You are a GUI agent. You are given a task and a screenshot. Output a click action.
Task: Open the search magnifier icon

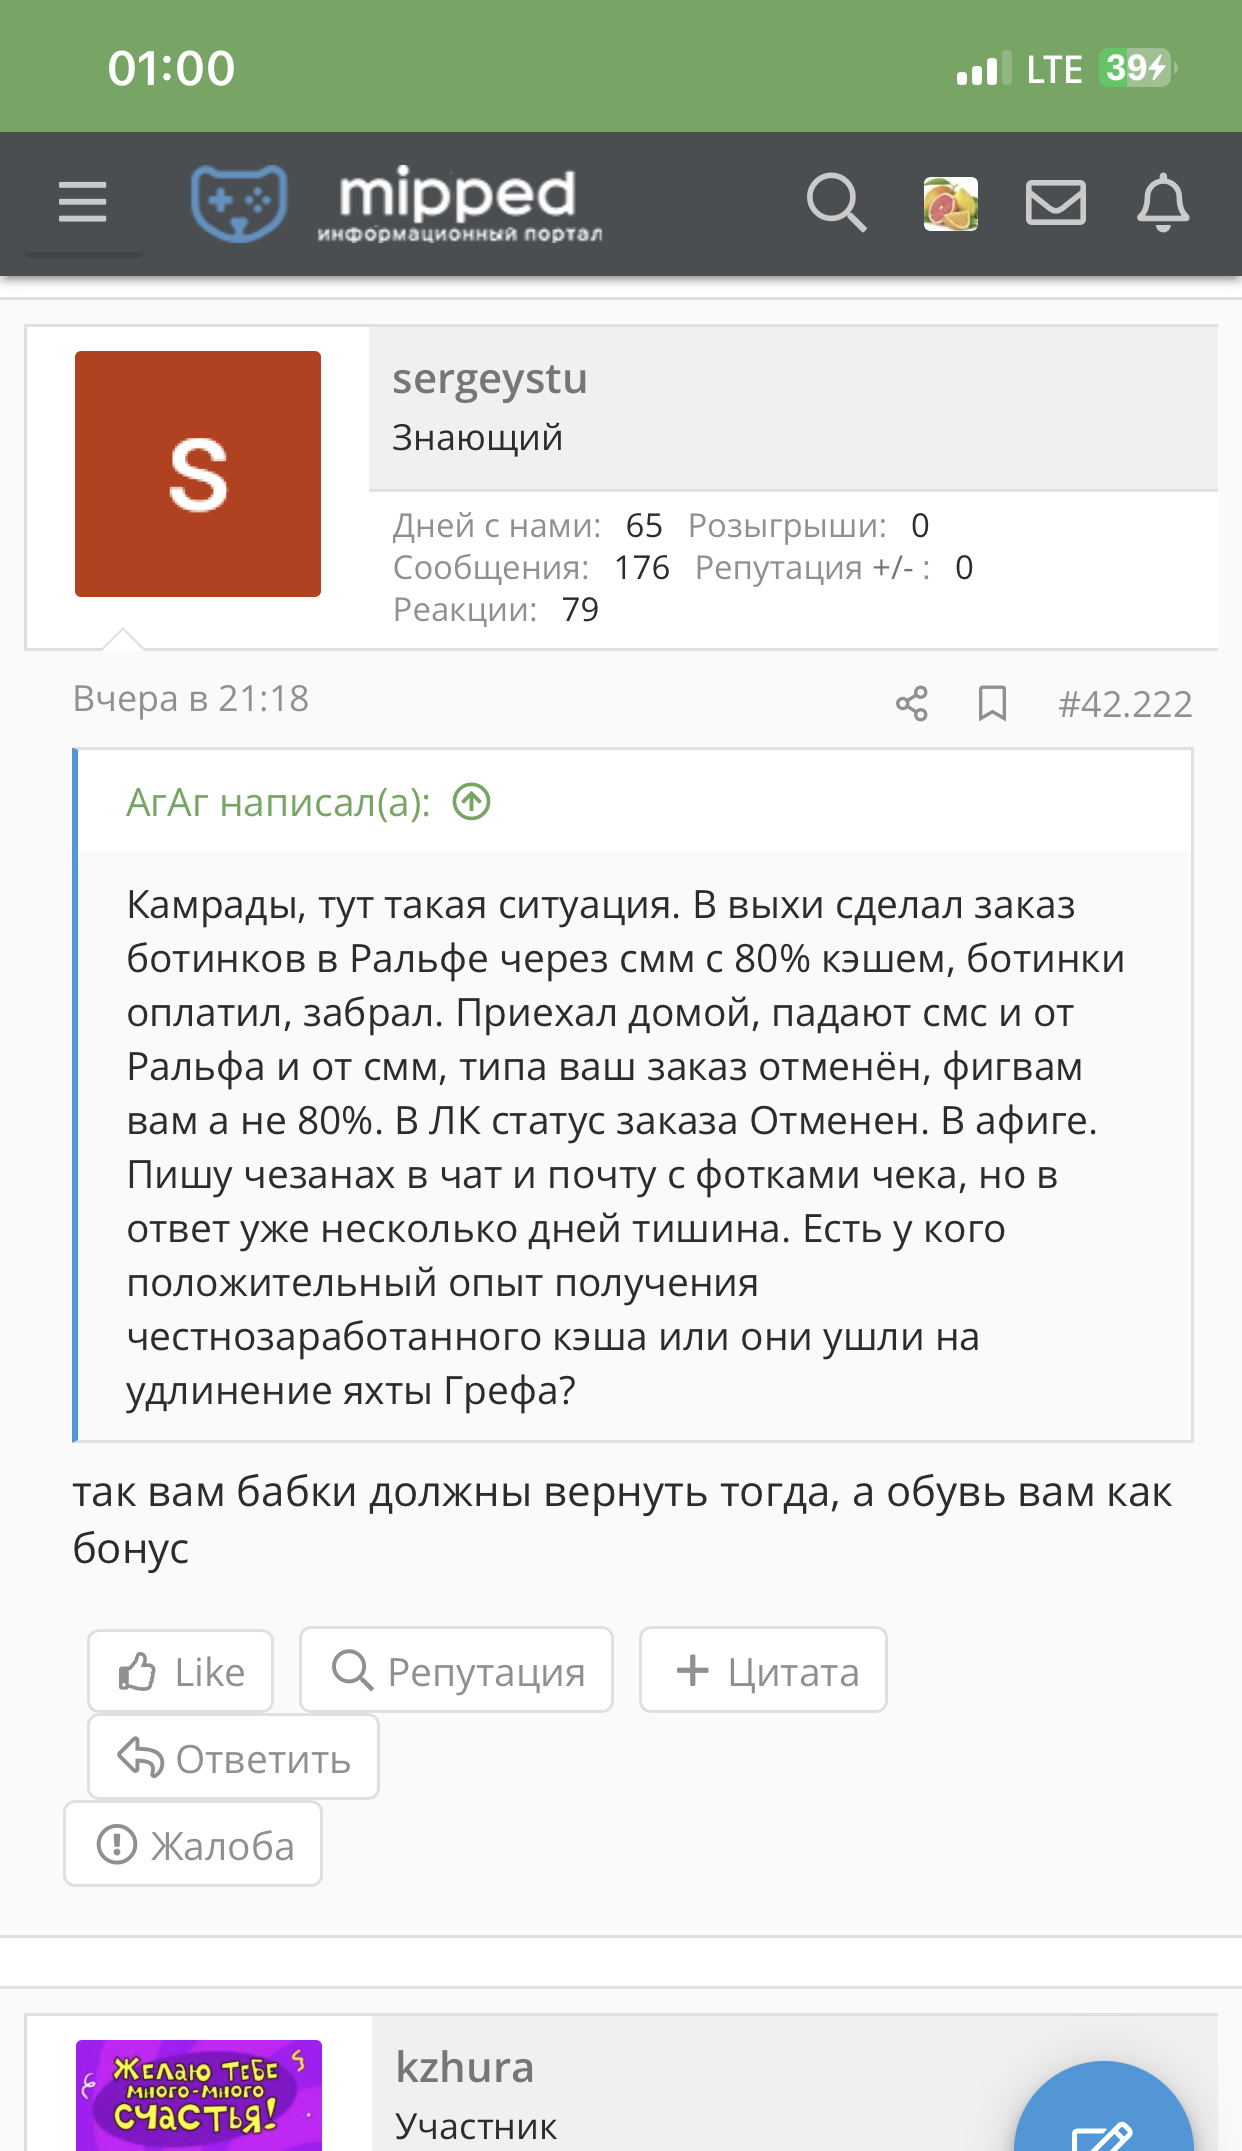836,203
